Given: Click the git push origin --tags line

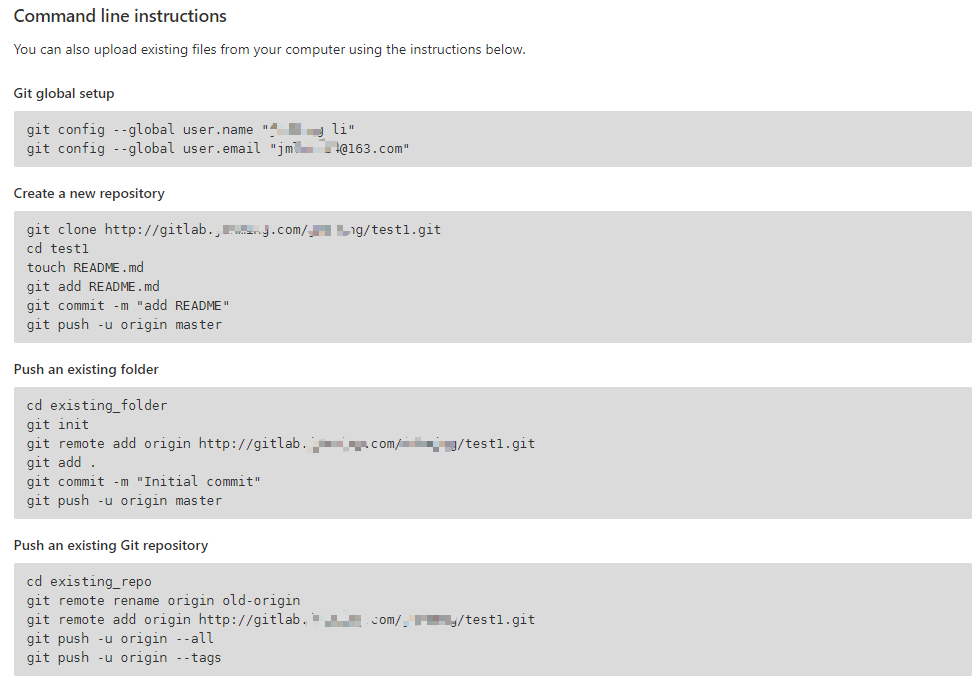Looking at the screenshot, I should [124, 658].
